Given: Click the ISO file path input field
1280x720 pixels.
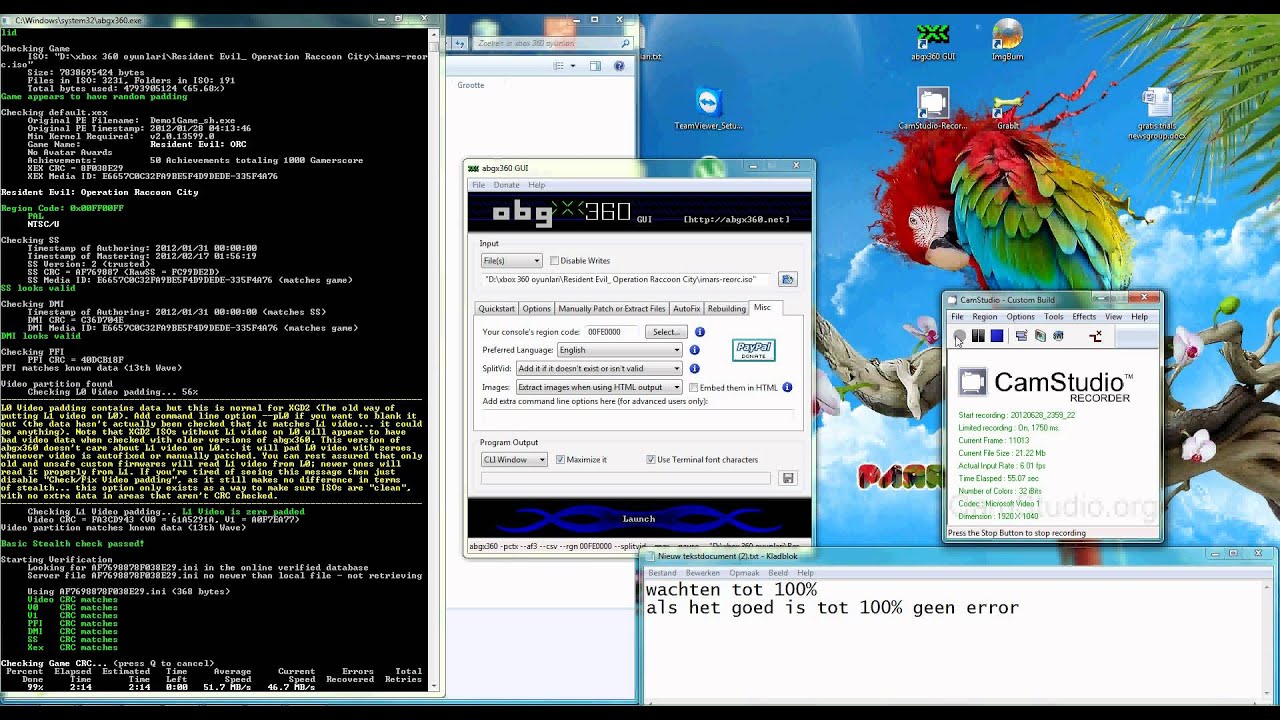Looking at the screenshot, I should 628,280.
